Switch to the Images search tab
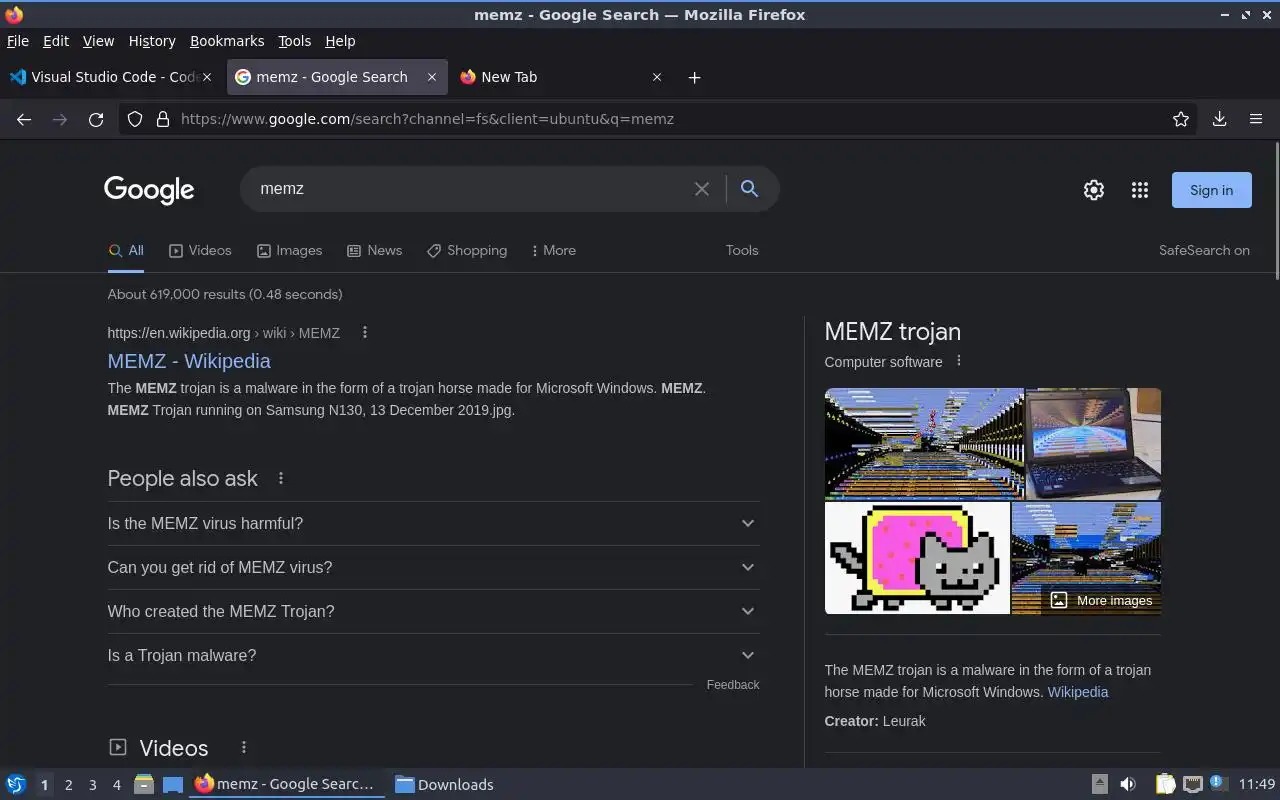The width and height of the screenshot is (1280, 800). [289, 251]
